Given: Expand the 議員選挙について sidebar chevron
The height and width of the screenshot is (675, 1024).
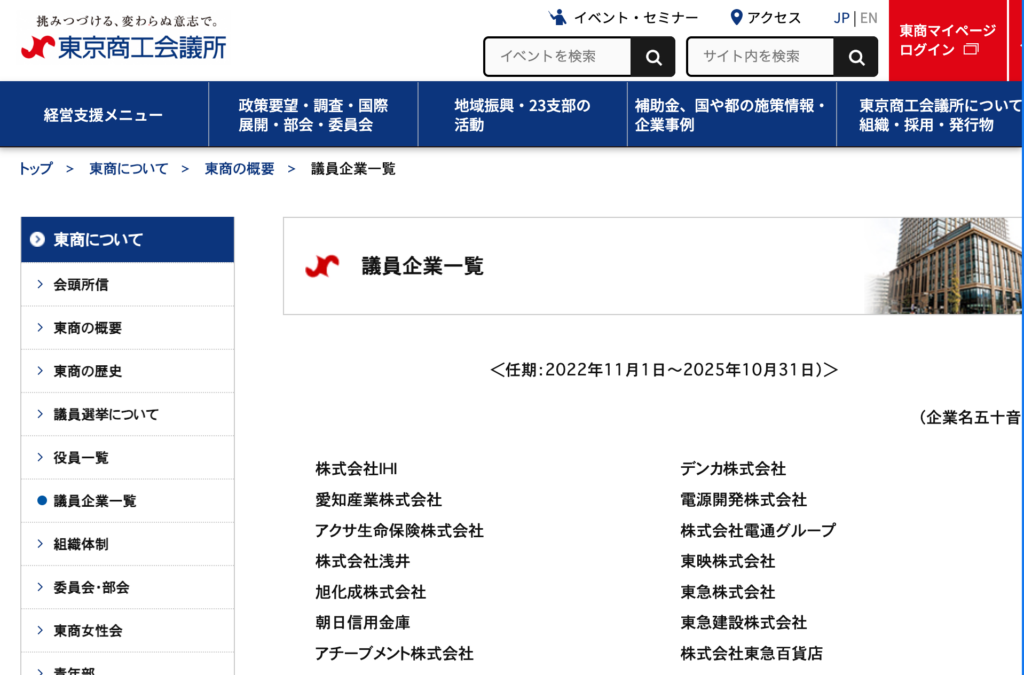Looking at the screenshot, I should 40,414.
